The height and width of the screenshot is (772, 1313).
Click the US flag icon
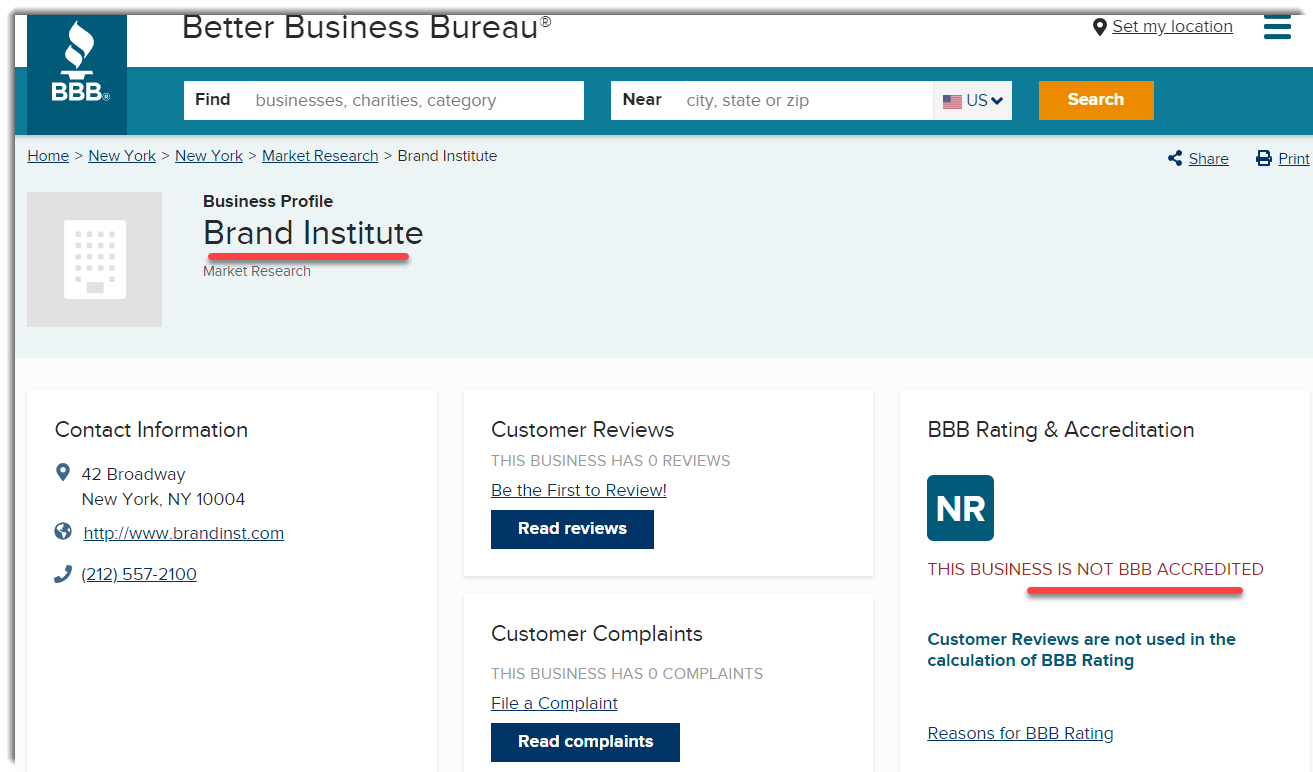[952, 101]
